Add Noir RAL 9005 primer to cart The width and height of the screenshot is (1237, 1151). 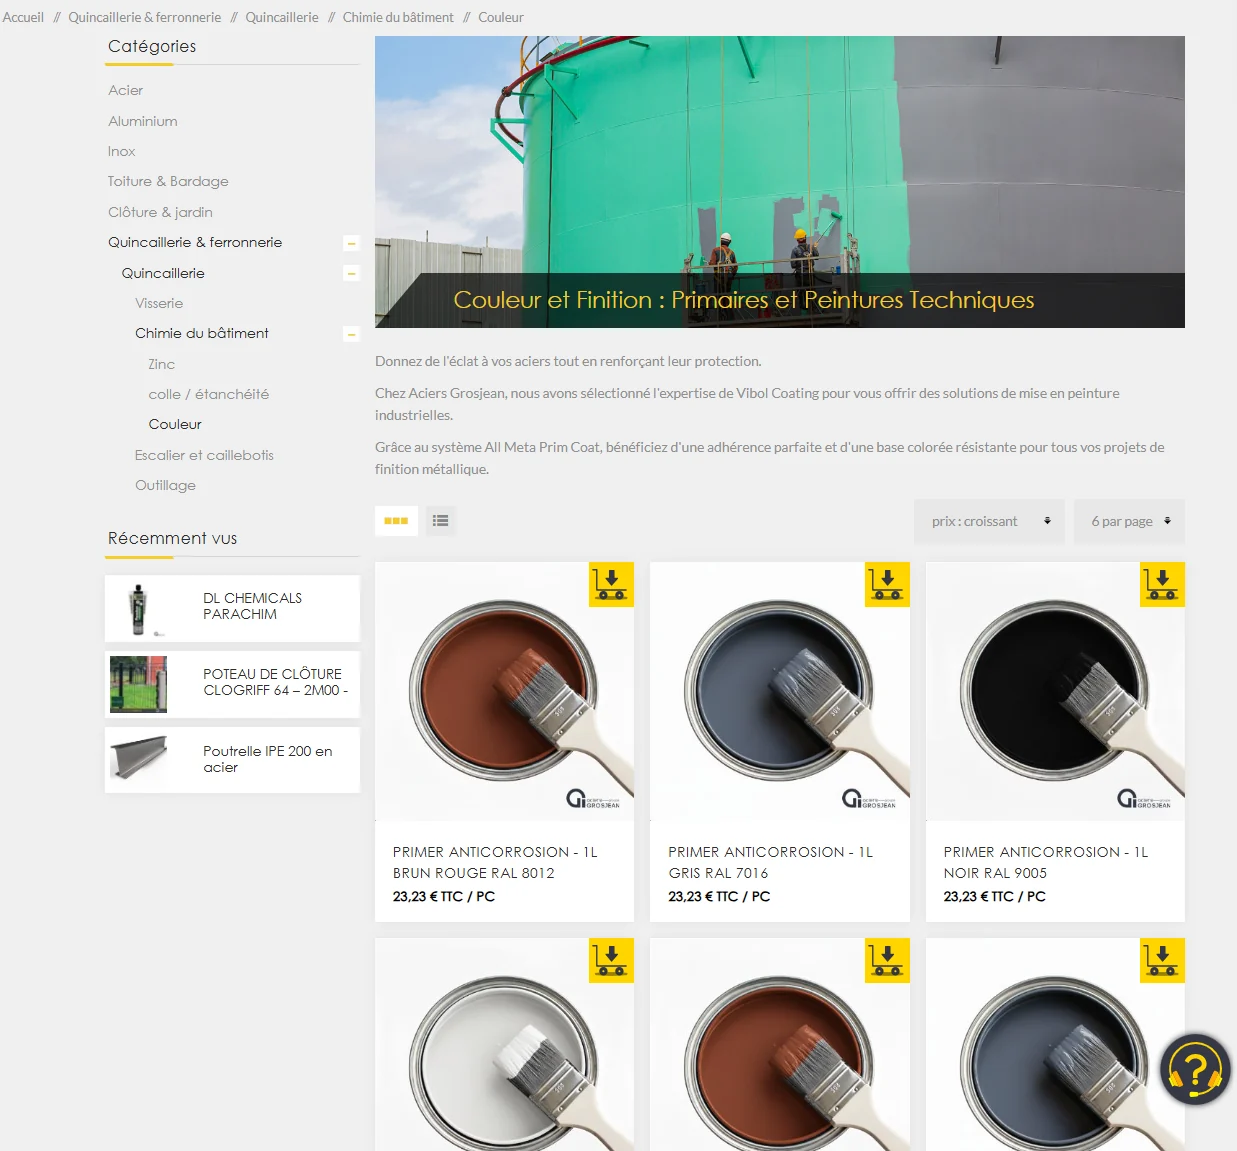(x=1162, y=584)
